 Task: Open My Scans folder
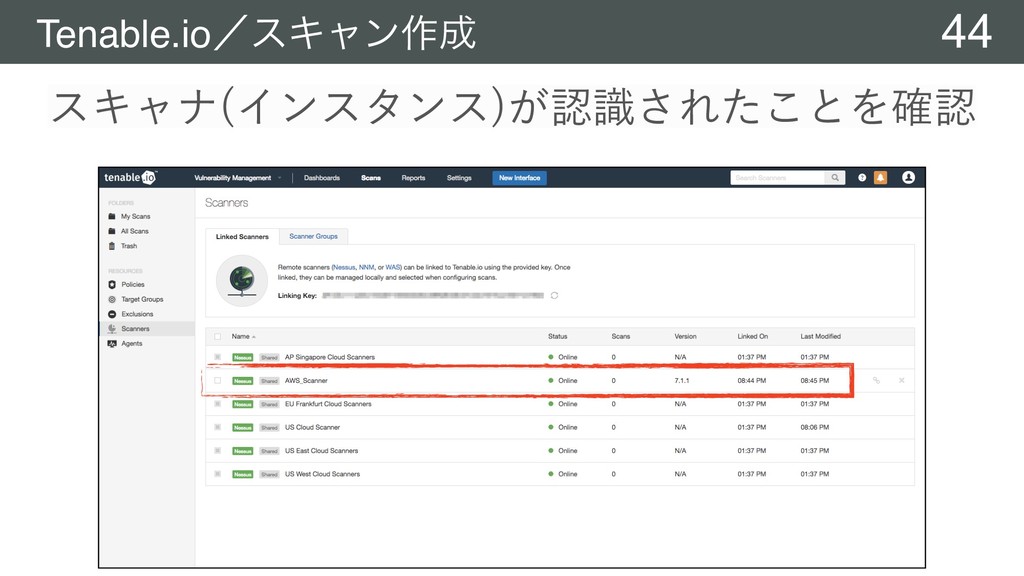[x=135, y=216]
